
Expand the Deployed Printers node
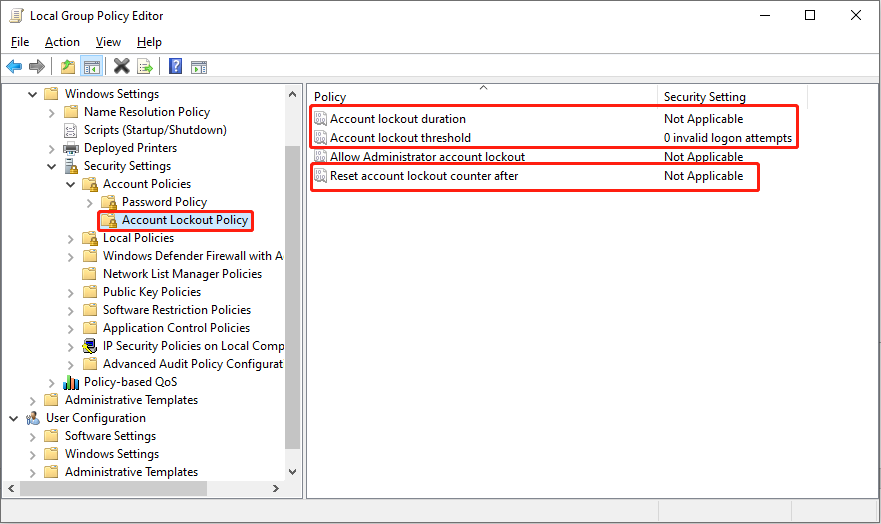pyautogui.click(x=52, y=149)
